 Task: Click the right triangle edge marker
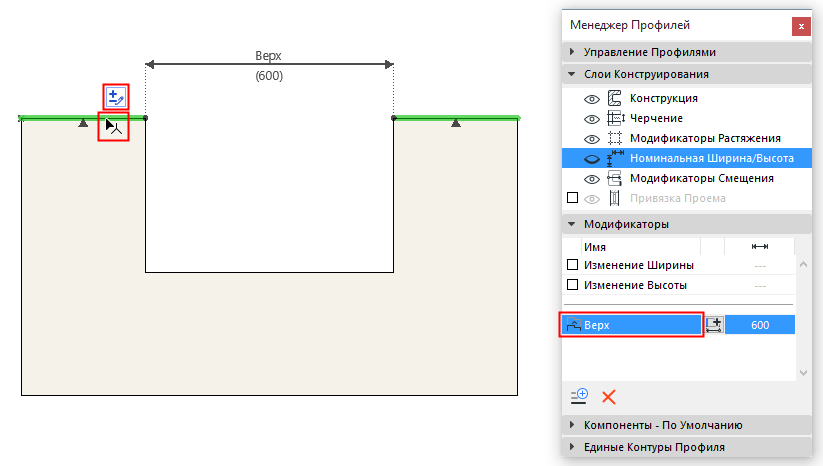point(456,123)
